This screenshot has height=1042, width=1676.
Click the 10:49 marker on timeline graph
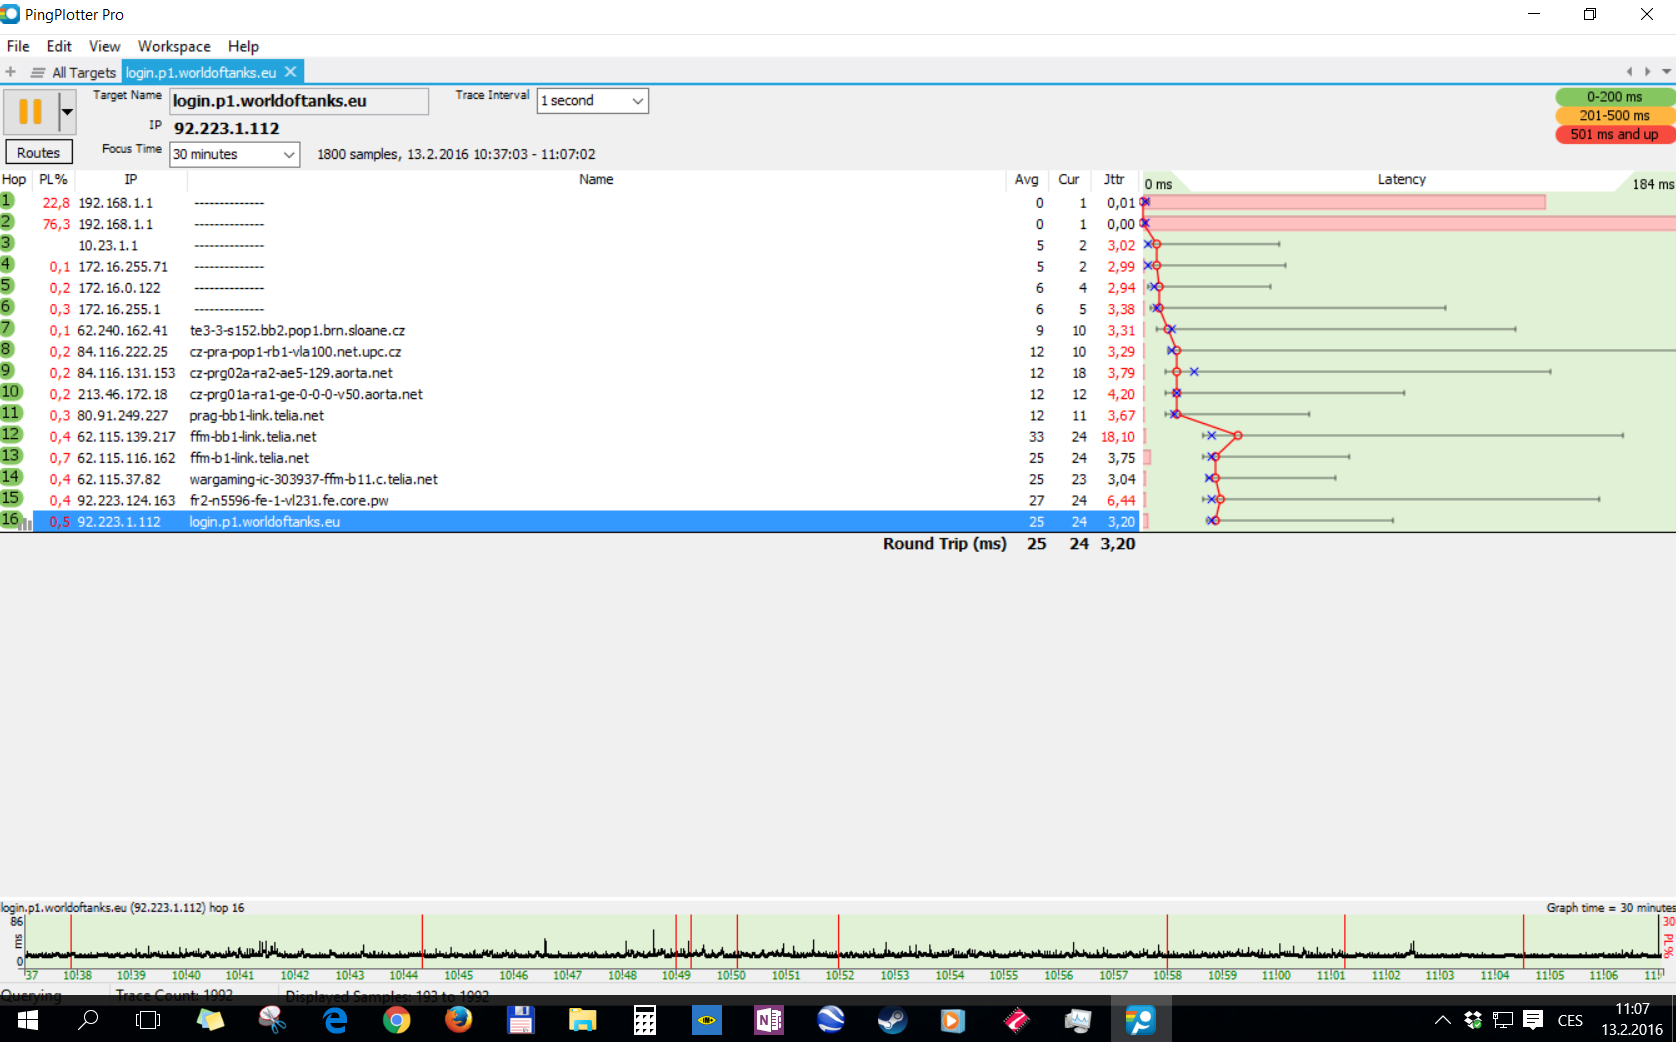(676, 976)
